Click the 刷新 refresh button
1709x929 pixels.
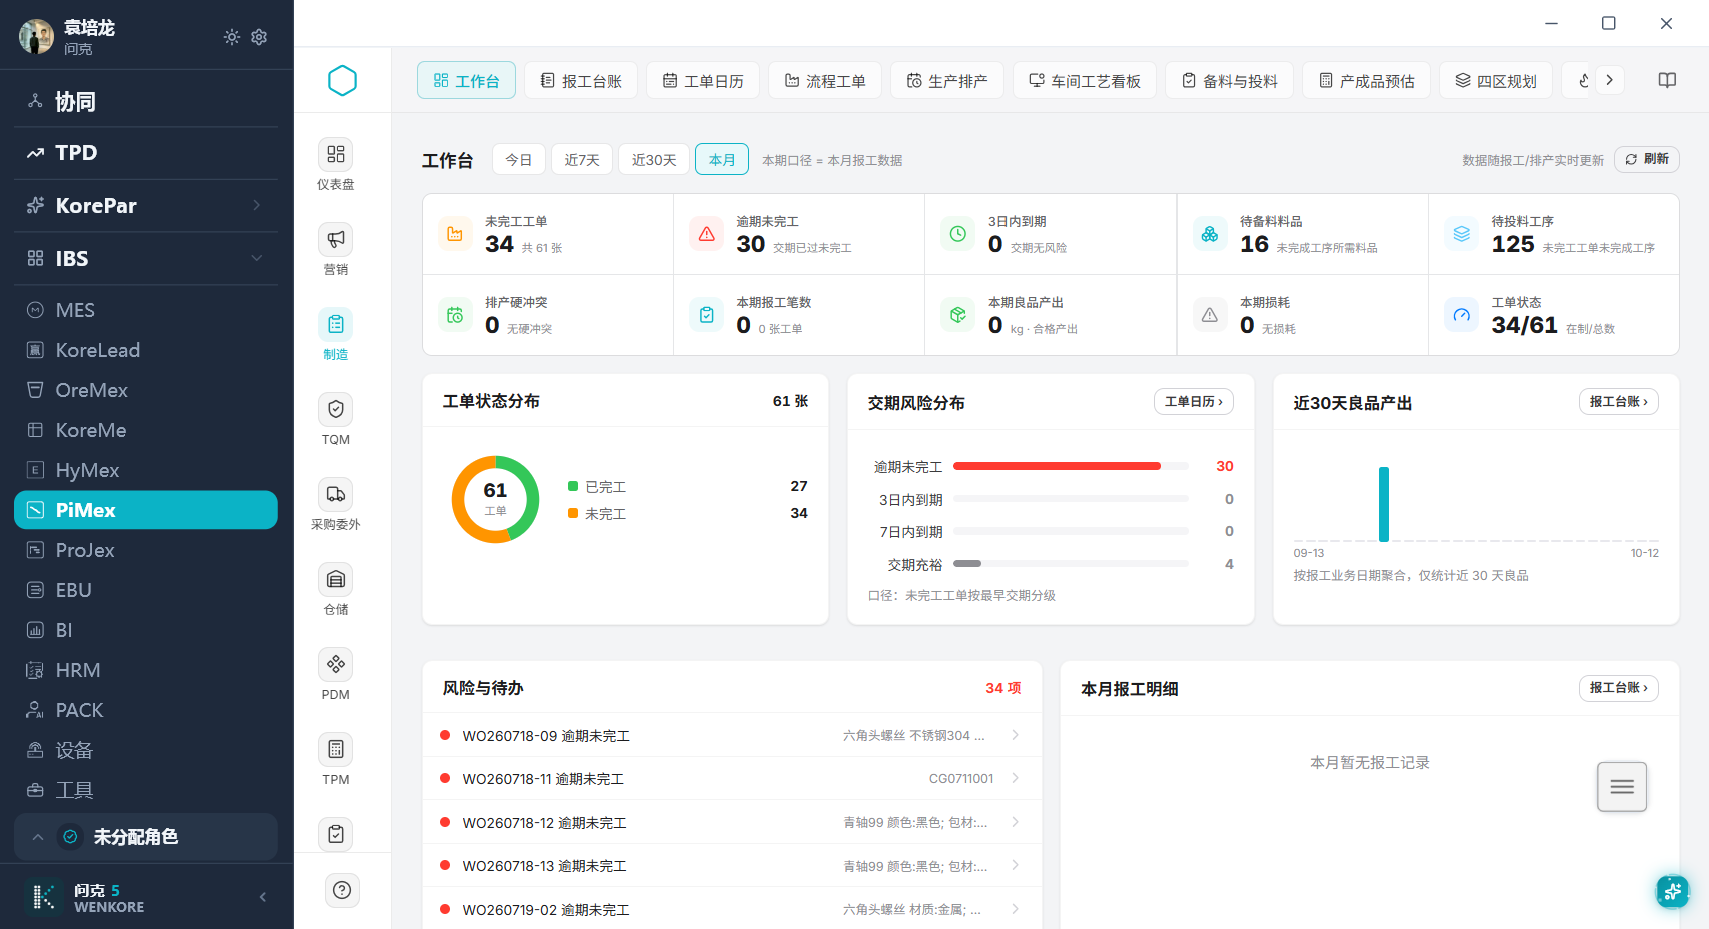point(1646,159)
